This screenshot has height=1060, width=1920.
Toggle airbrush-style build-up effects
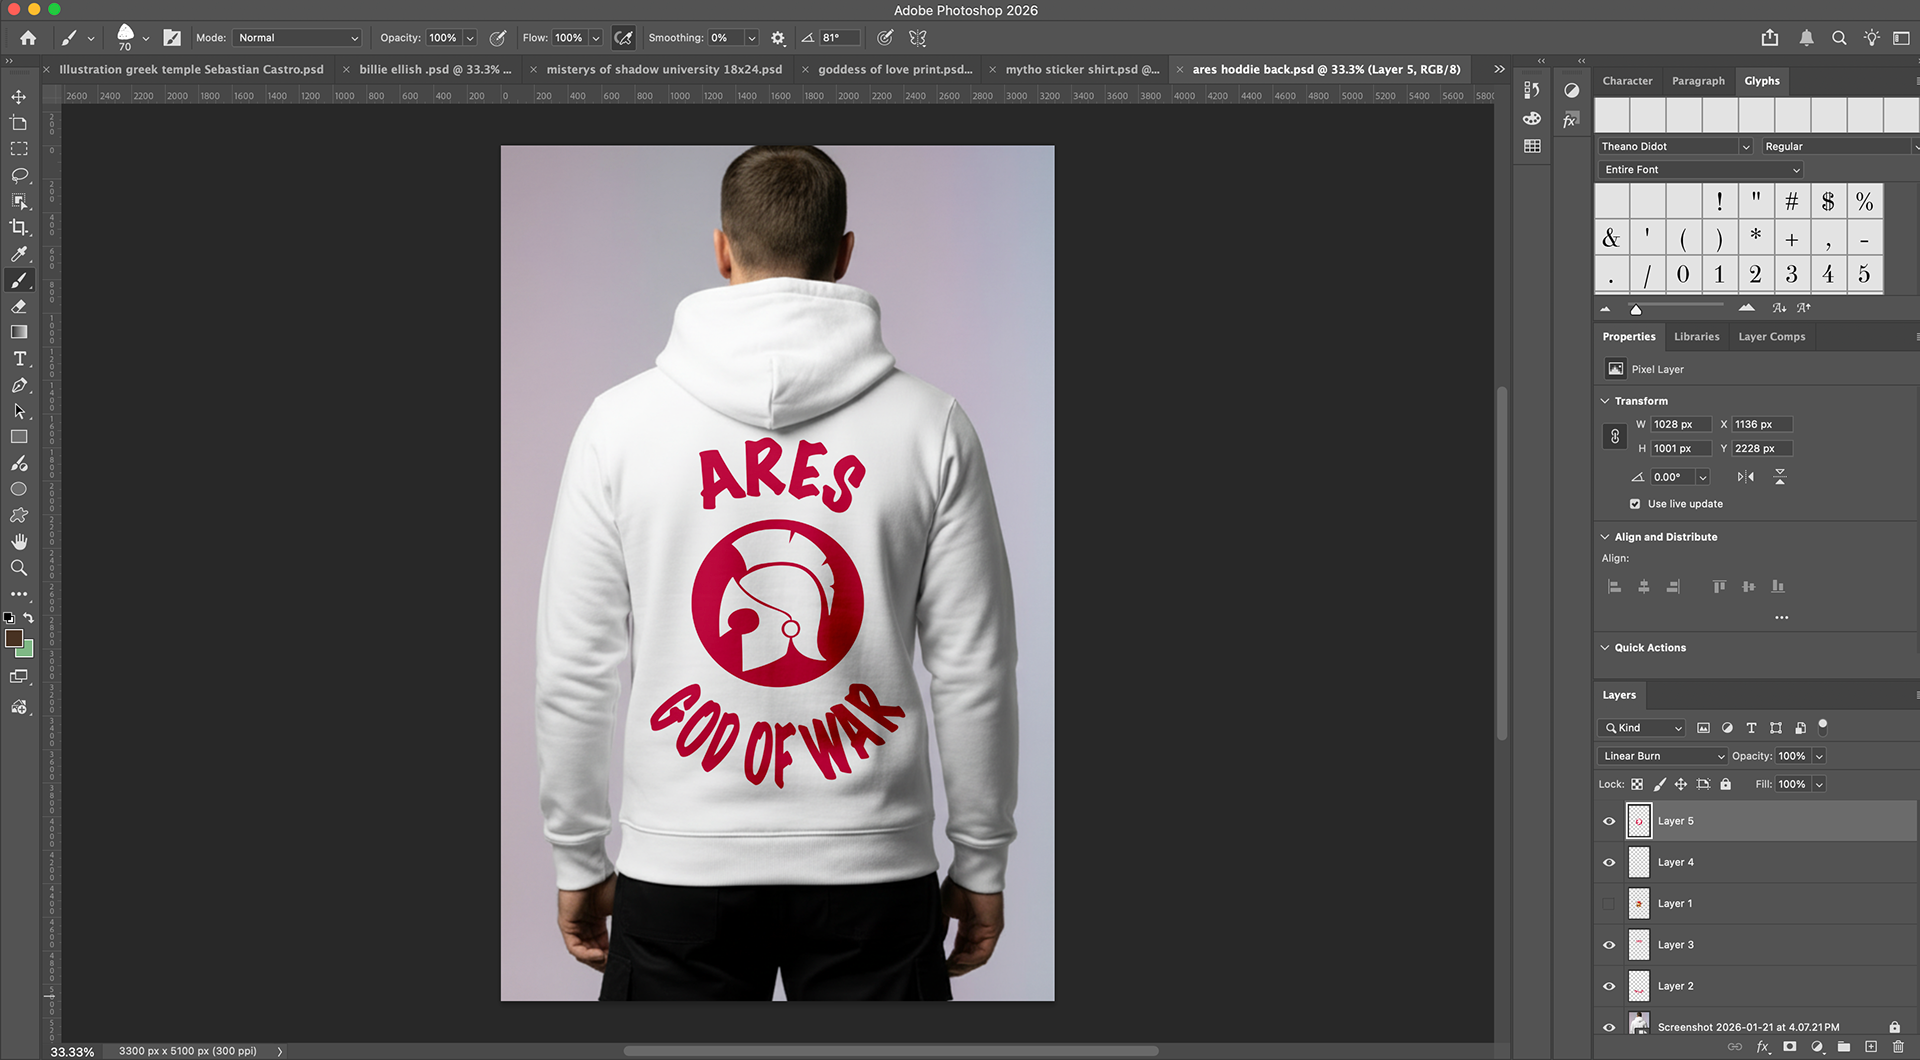pyautogui.click(x=623, y=38)
